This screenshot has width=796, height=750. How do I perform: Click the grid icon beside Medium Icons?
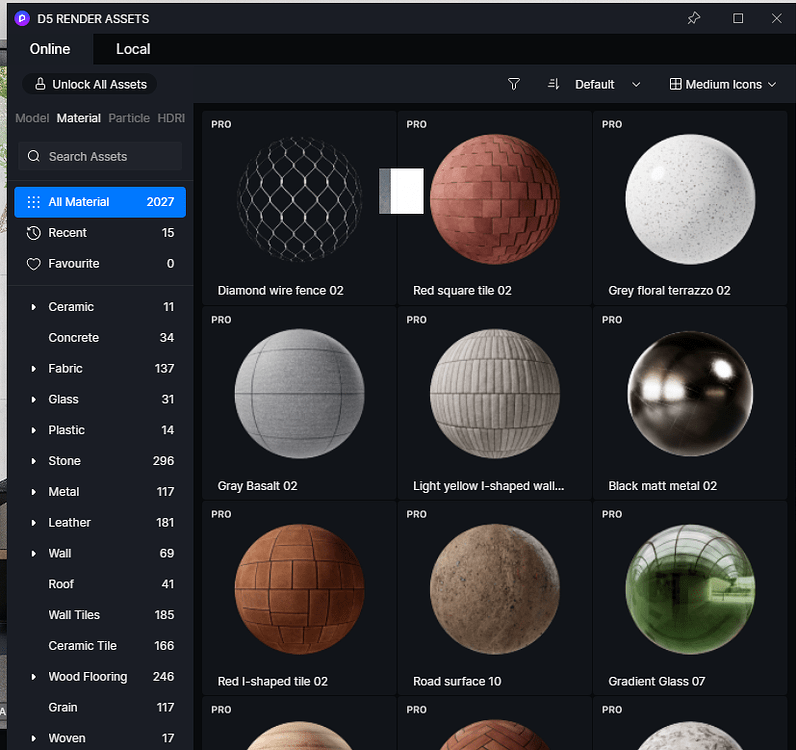675,84
